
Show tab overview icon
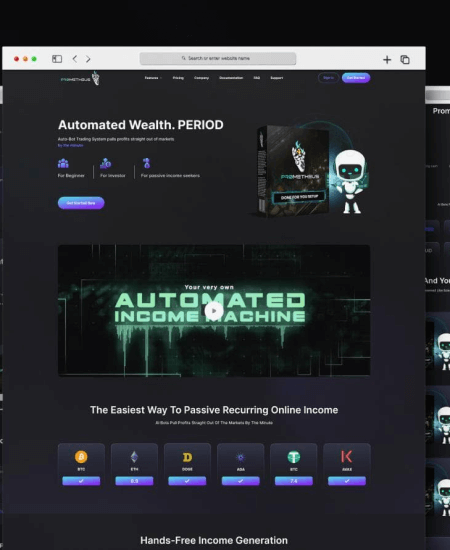pyautogui.click(x=405, y=60)
